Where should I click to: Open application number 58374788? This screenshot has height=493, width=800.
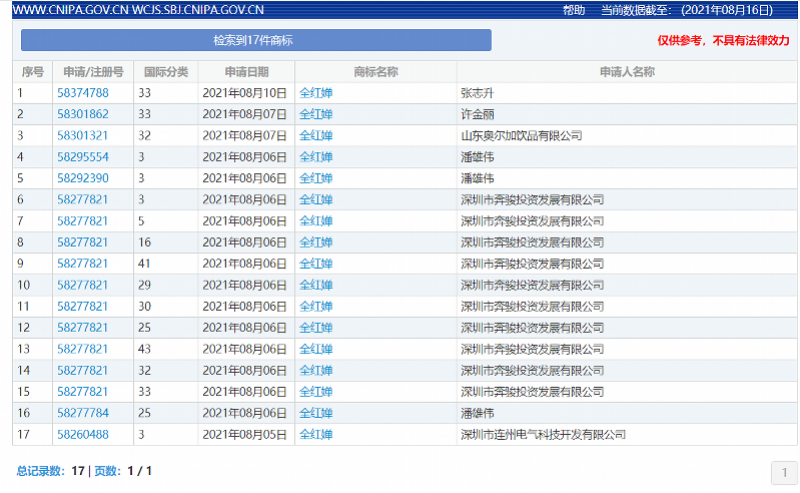[x=83, y=93]
